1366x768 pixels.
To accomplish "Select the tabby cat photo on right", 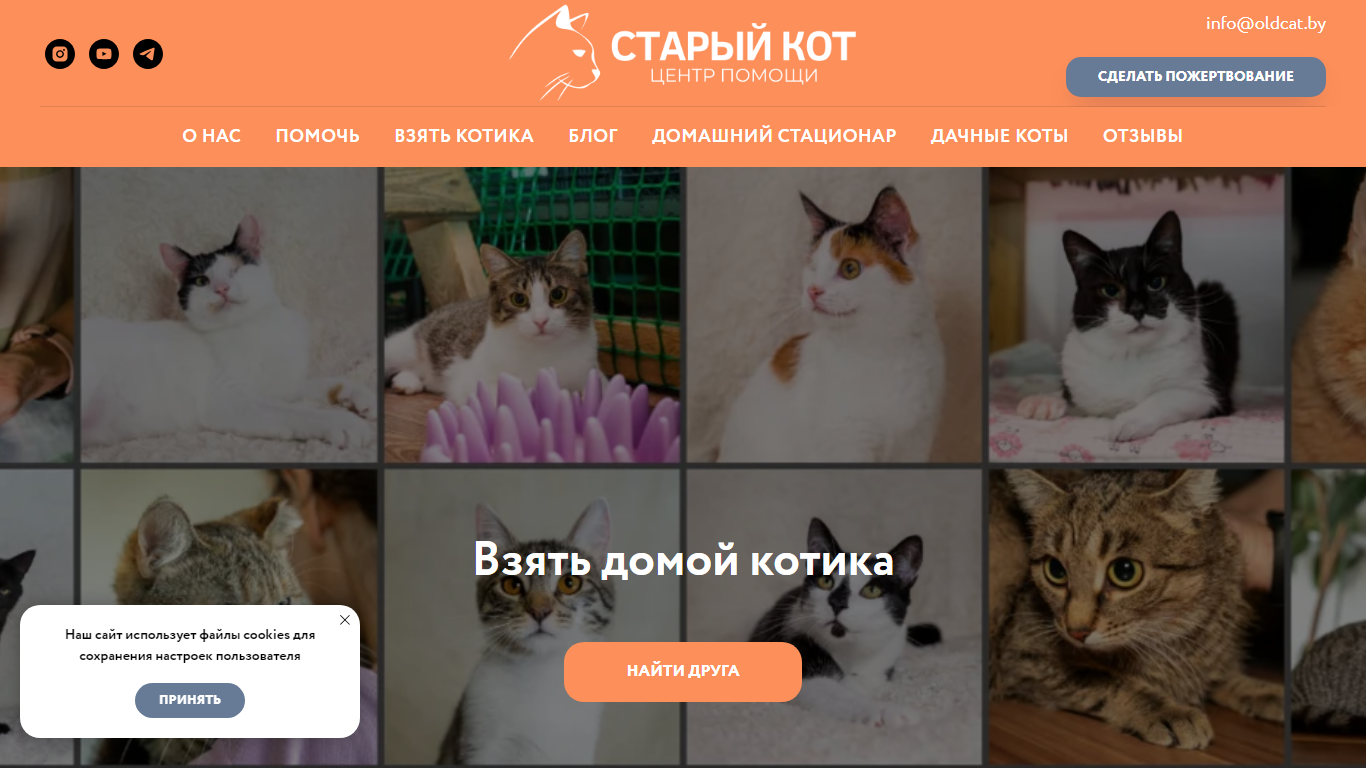I will (1136, 617).
